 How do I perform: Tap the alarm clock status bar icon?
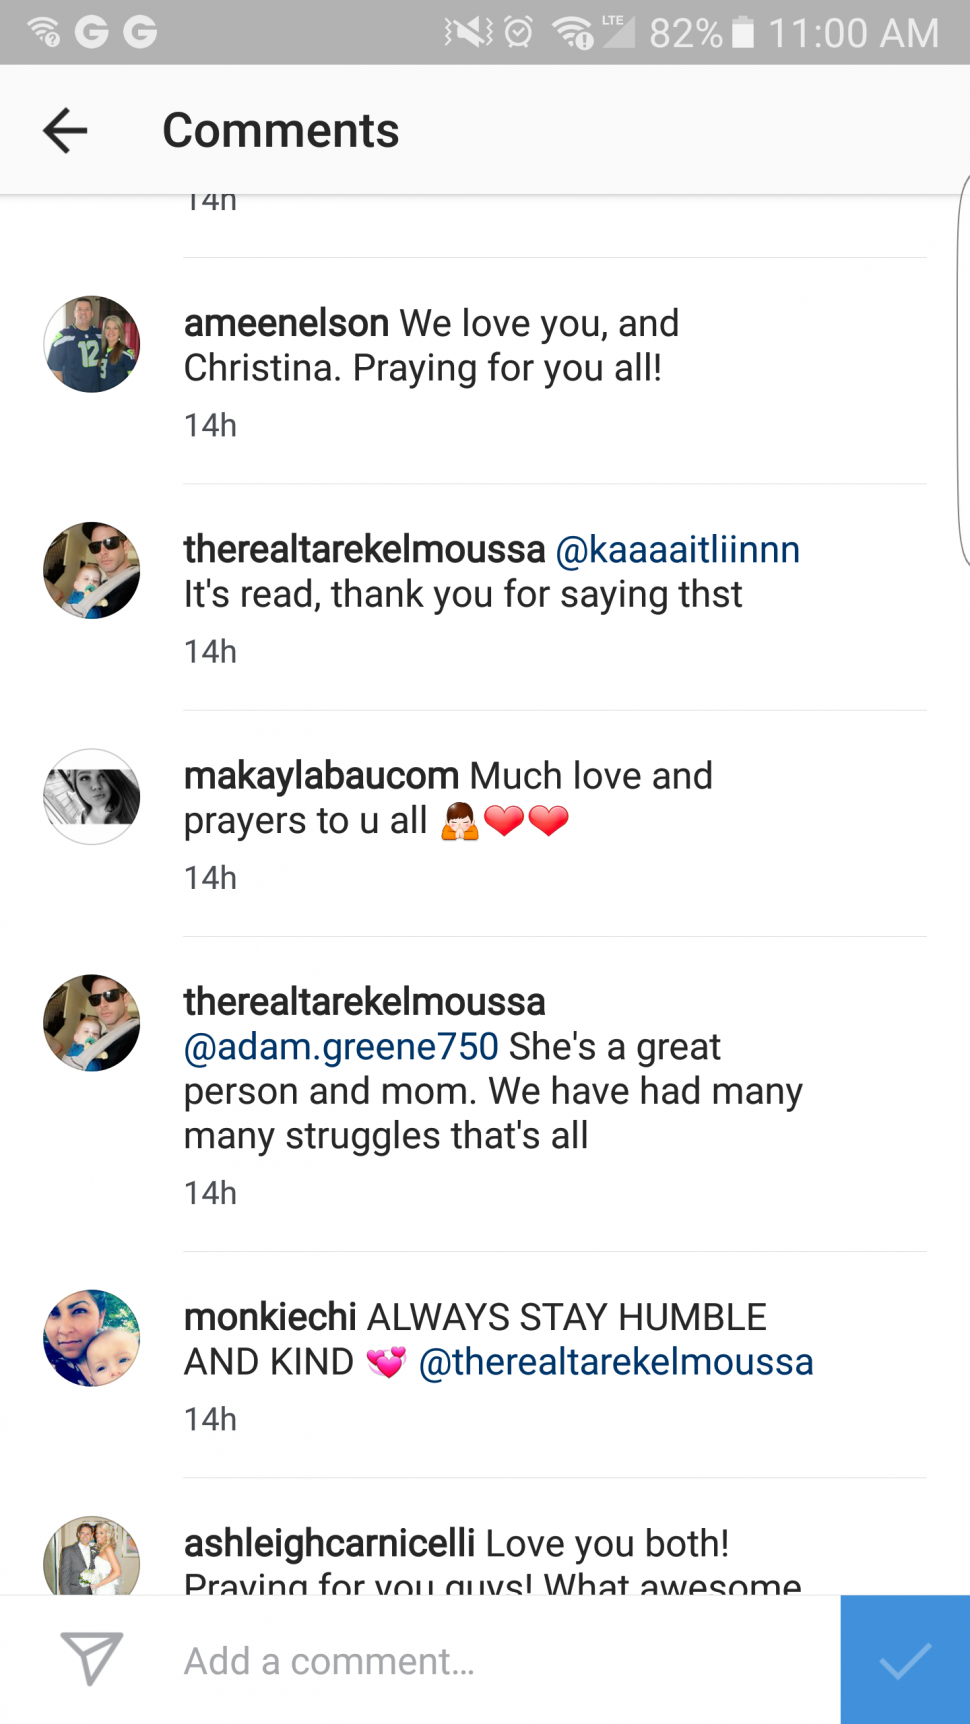click(x=518, y=32)
